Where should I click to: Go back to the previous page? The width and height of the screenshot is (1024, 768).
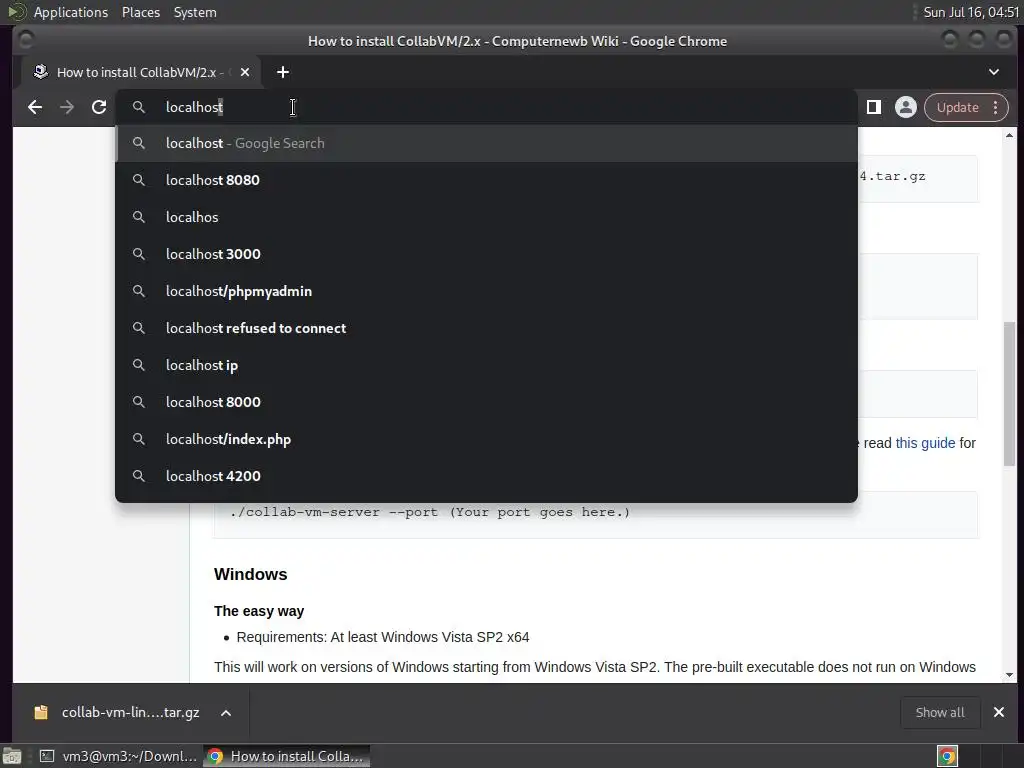35,107
